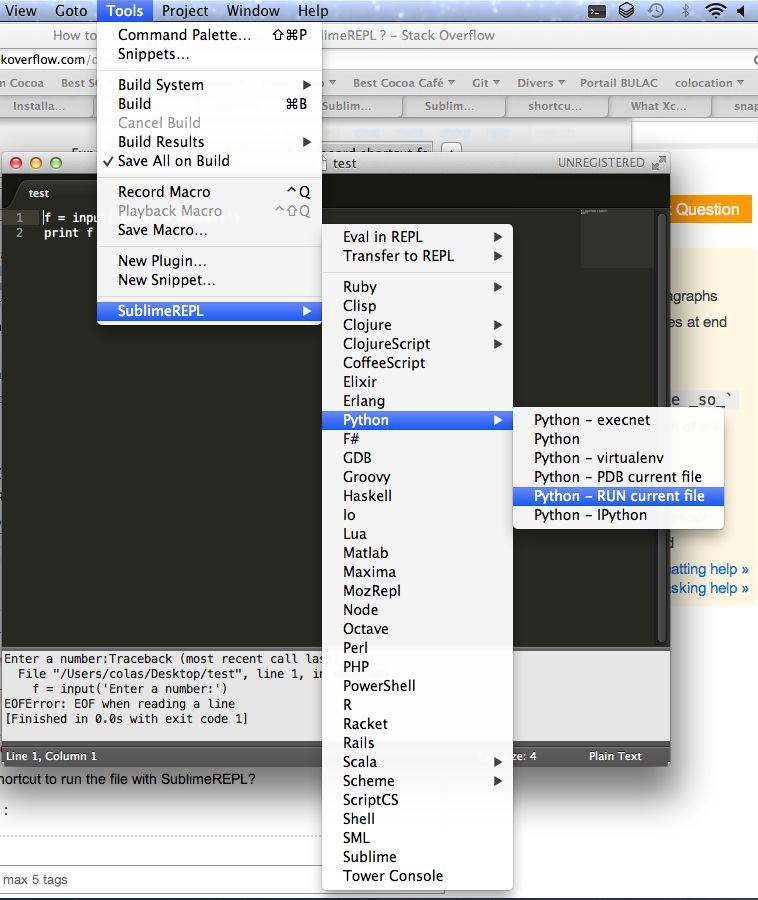The image size is (758, 900).
Task: Expand the Scala REPL submenu
Action: pos(417,762)
